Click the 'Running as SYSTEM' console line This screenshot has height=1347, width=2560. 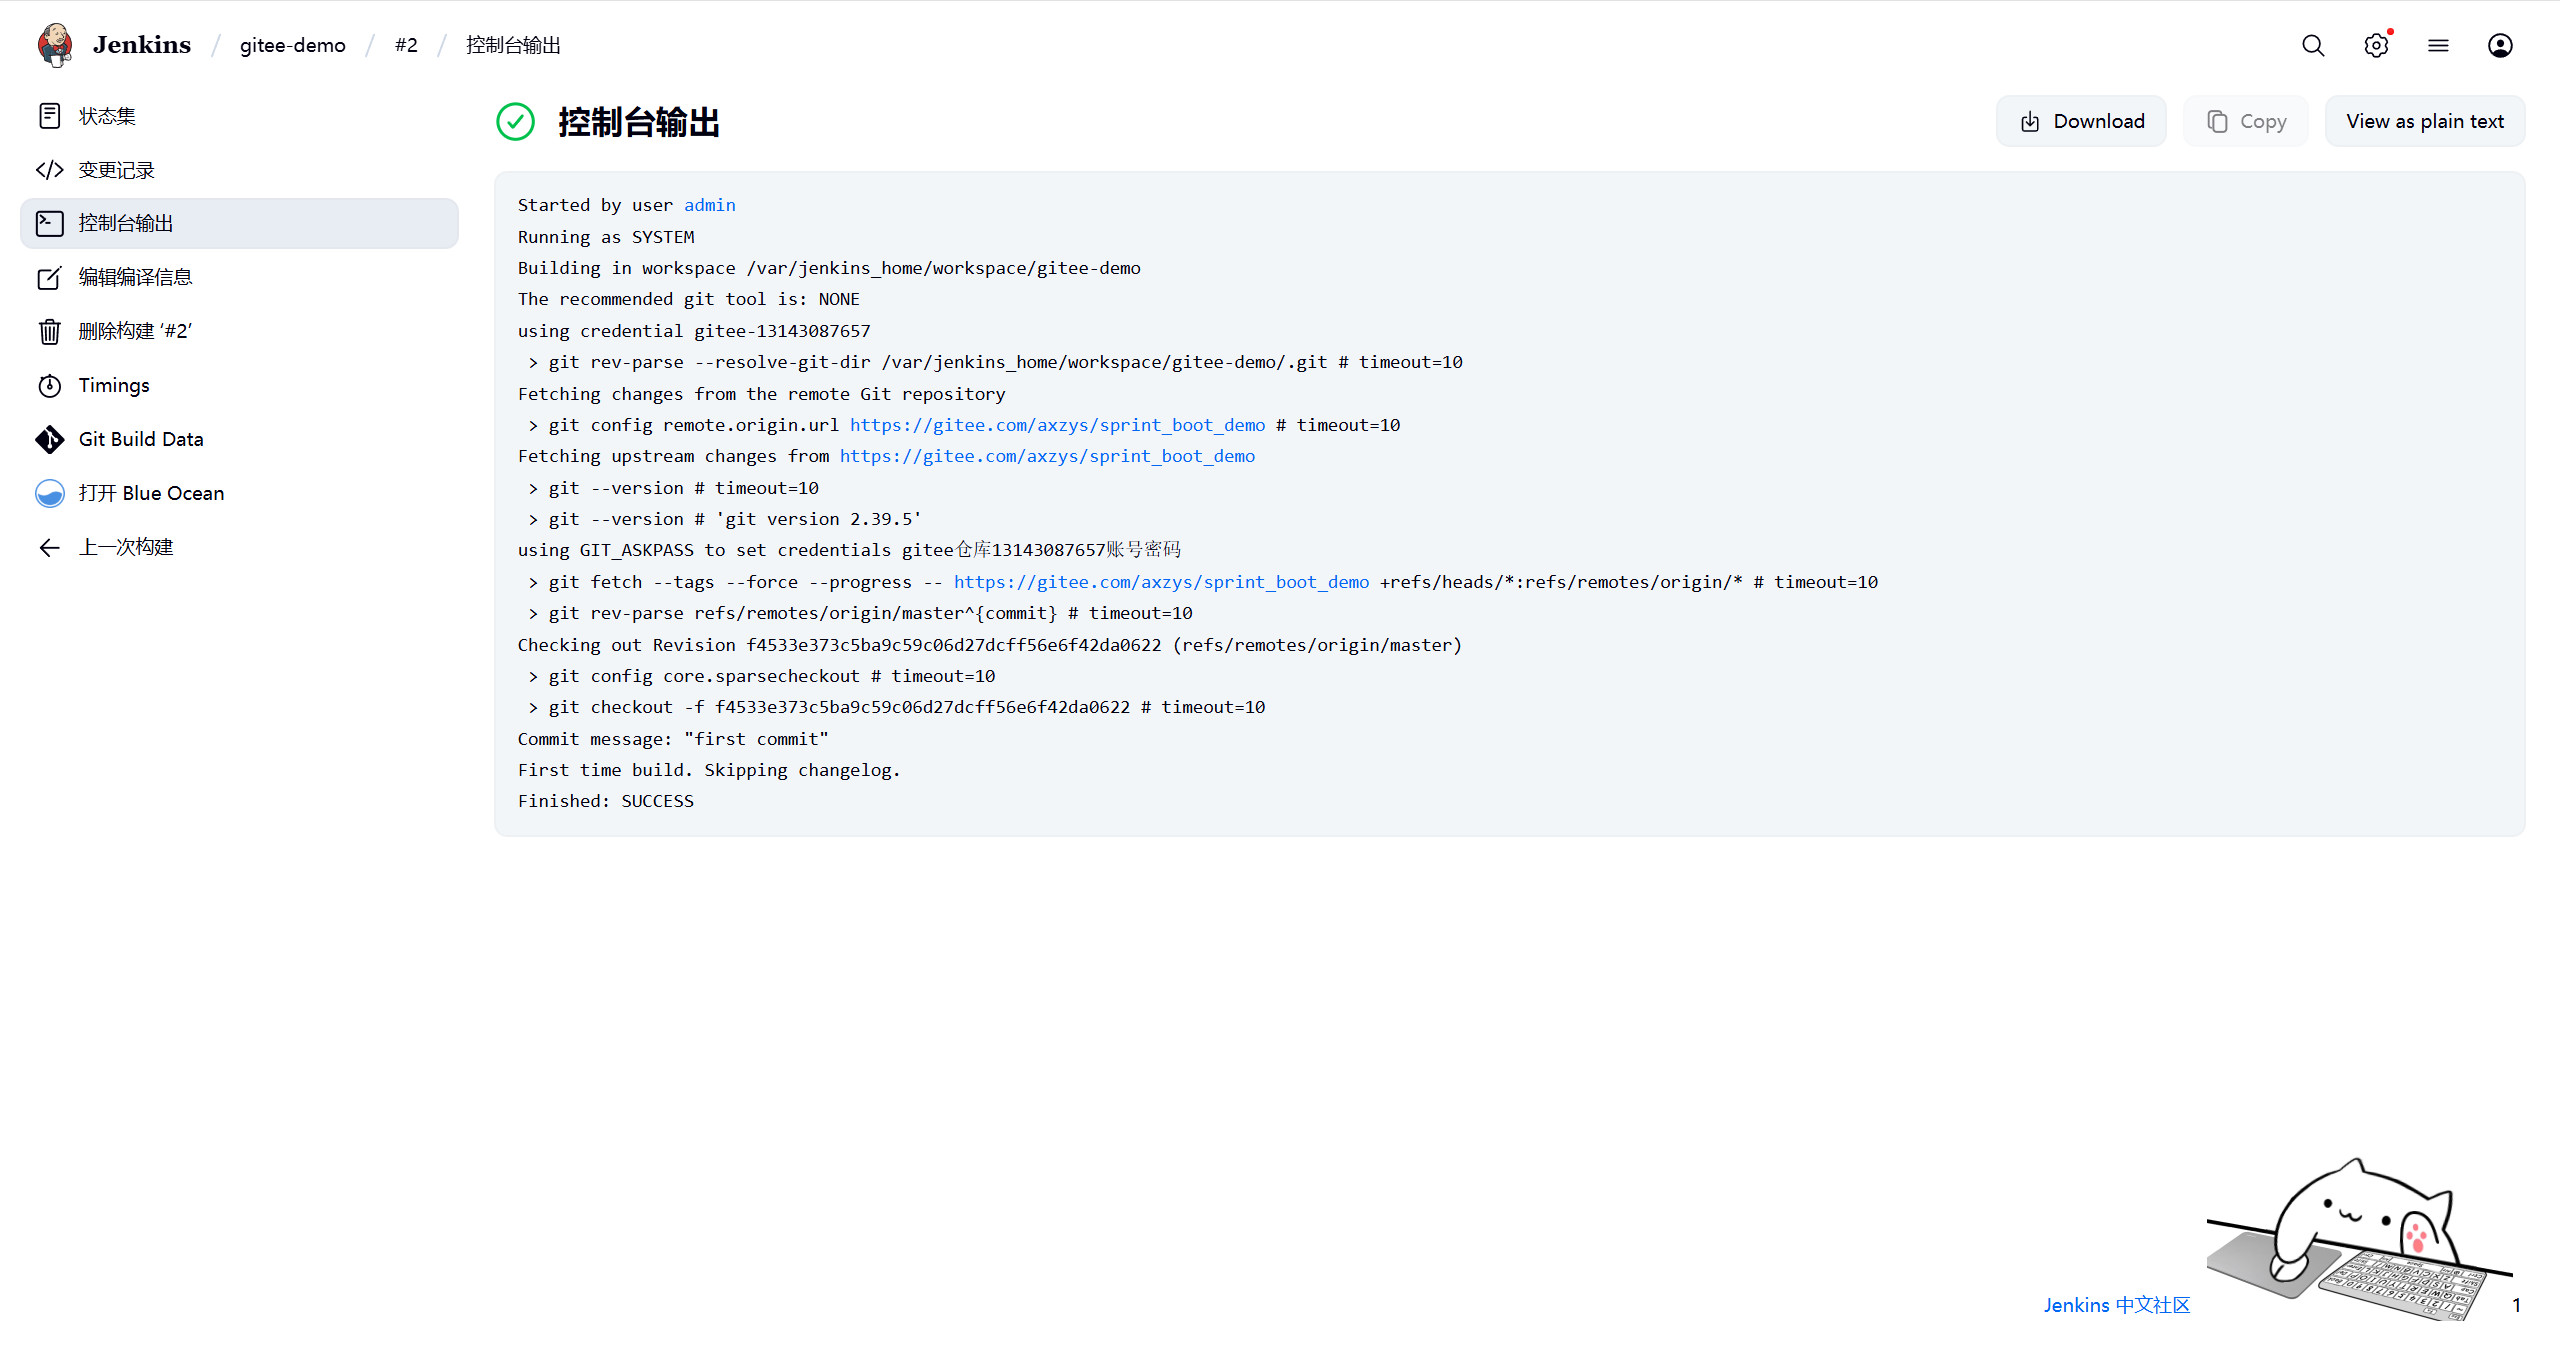[x=606, y=237]
